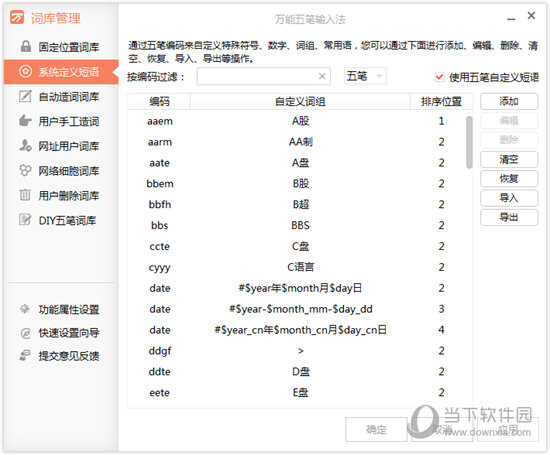Viewport: 550px width, 455px height.
Task: Sort by the 编码 column header
Action: pos(159,101)
